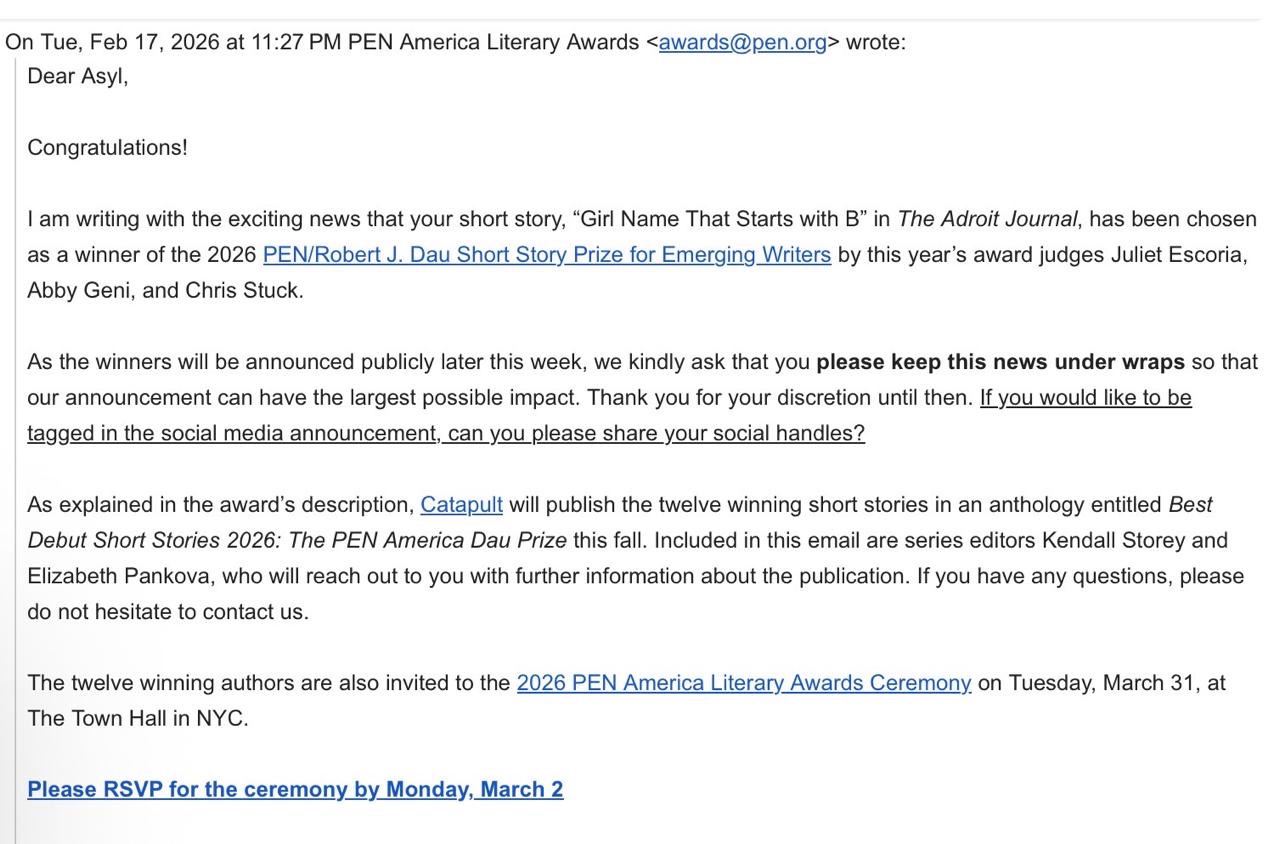Open the Catapult publisher link
1280x844 pixels.
click(461, 505)
